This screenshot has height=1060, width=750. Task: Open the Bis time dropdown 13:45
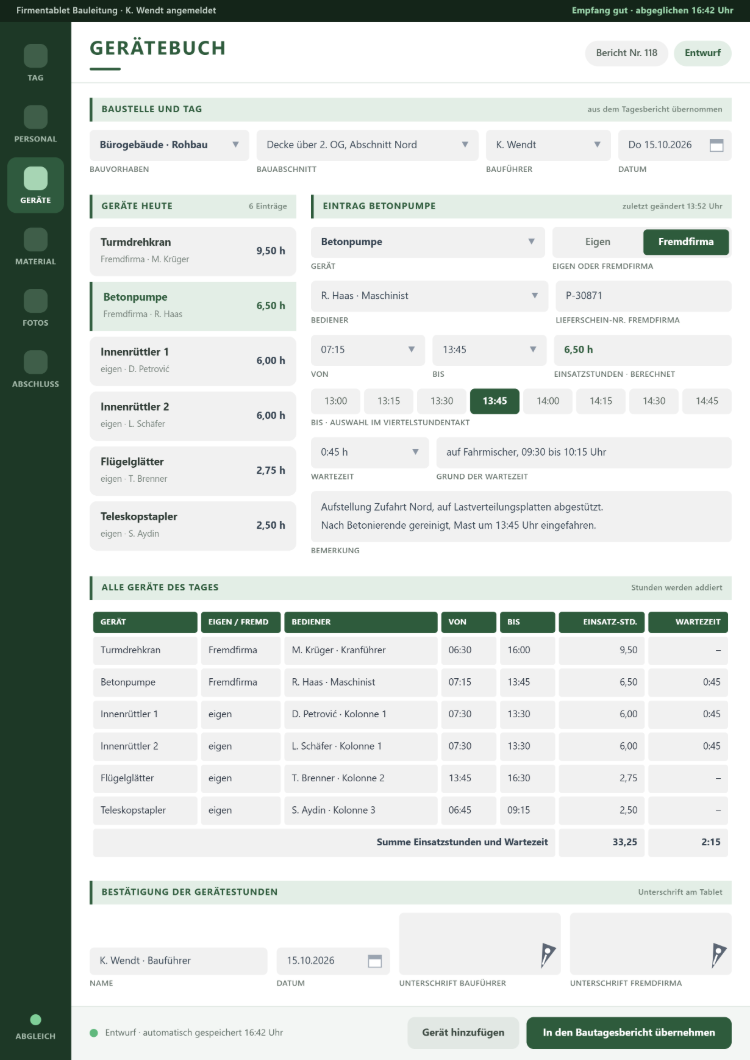click(490, 350)
